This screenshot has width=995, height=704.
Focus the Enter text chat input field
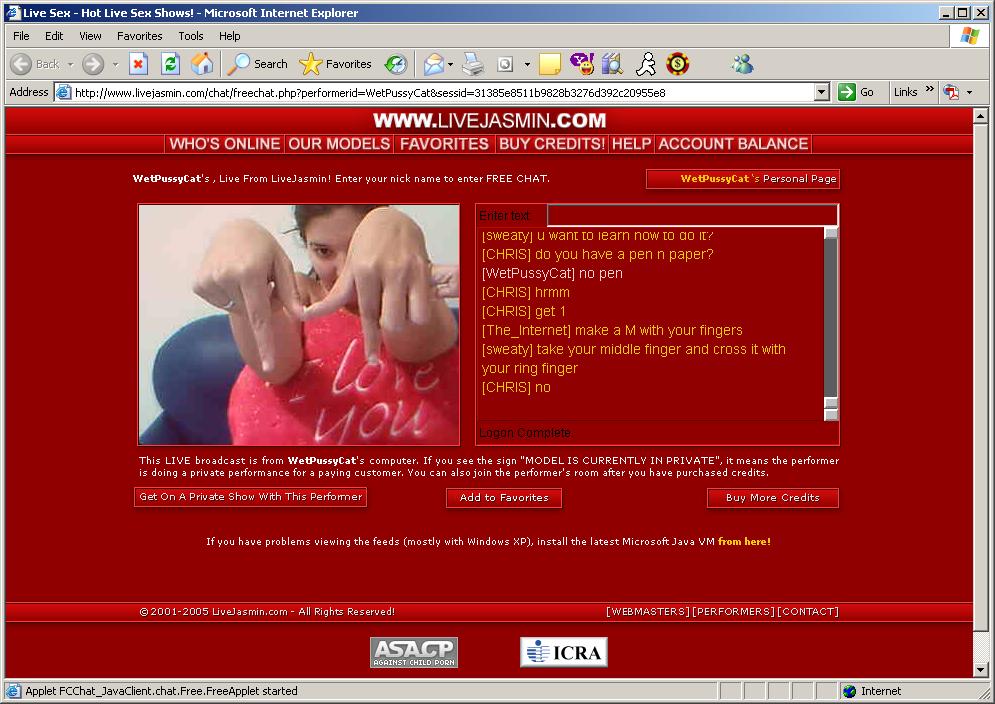point(692,215)
